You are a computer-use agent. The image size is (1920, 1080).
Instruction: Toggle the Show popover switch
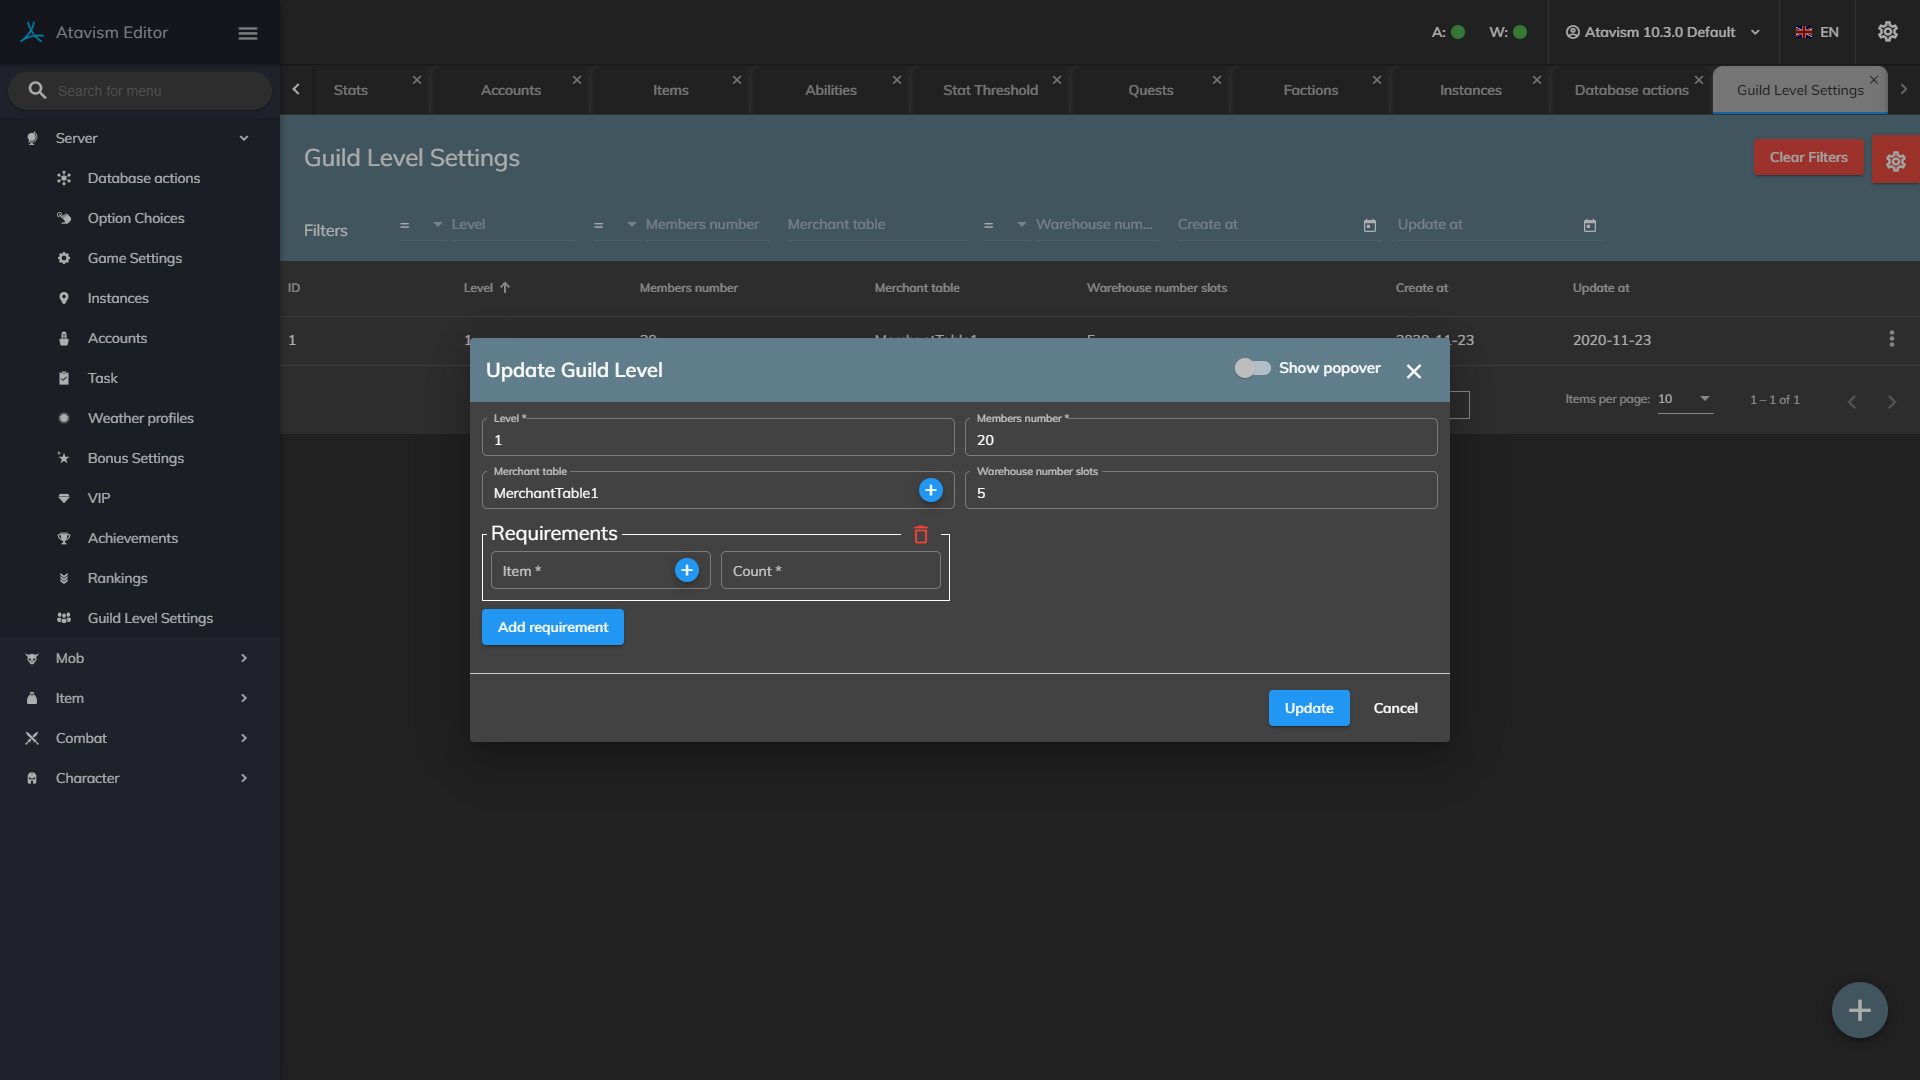click(1252, 368)
